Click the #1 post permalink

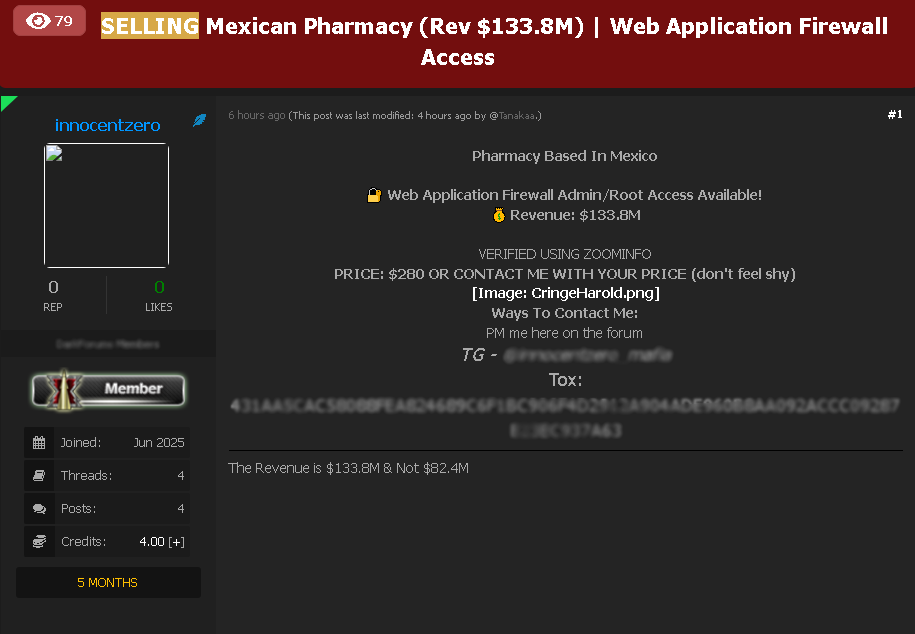pos(894,114)
